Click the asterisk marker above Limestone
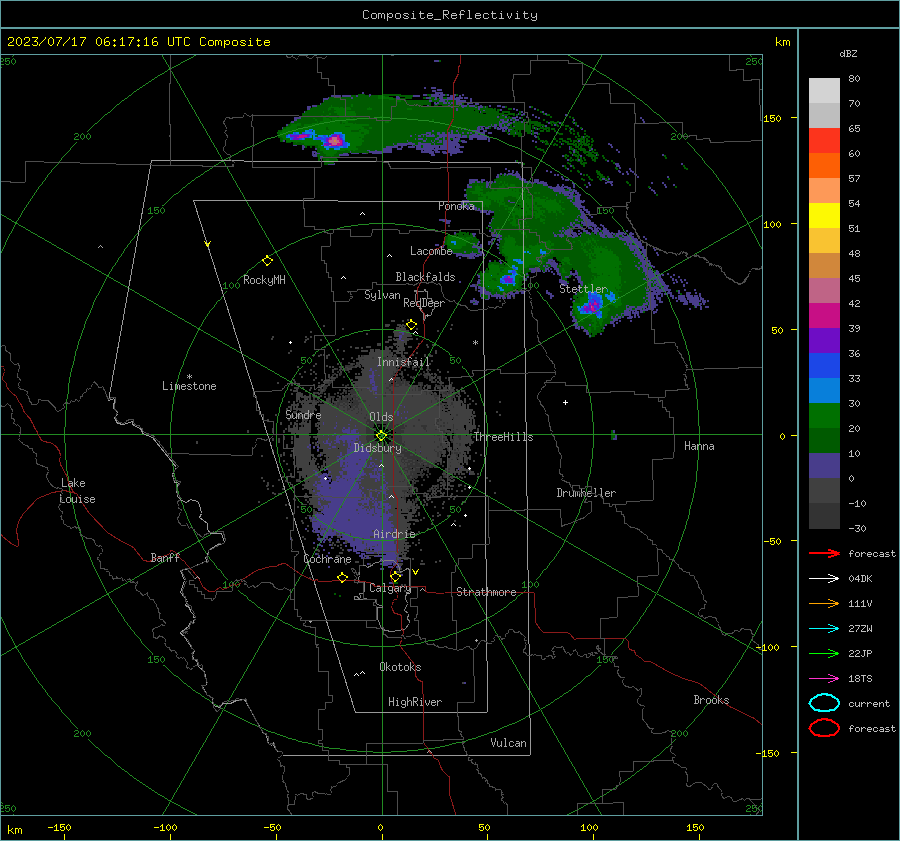Viewport: 900px width, 841px height. 189,377
